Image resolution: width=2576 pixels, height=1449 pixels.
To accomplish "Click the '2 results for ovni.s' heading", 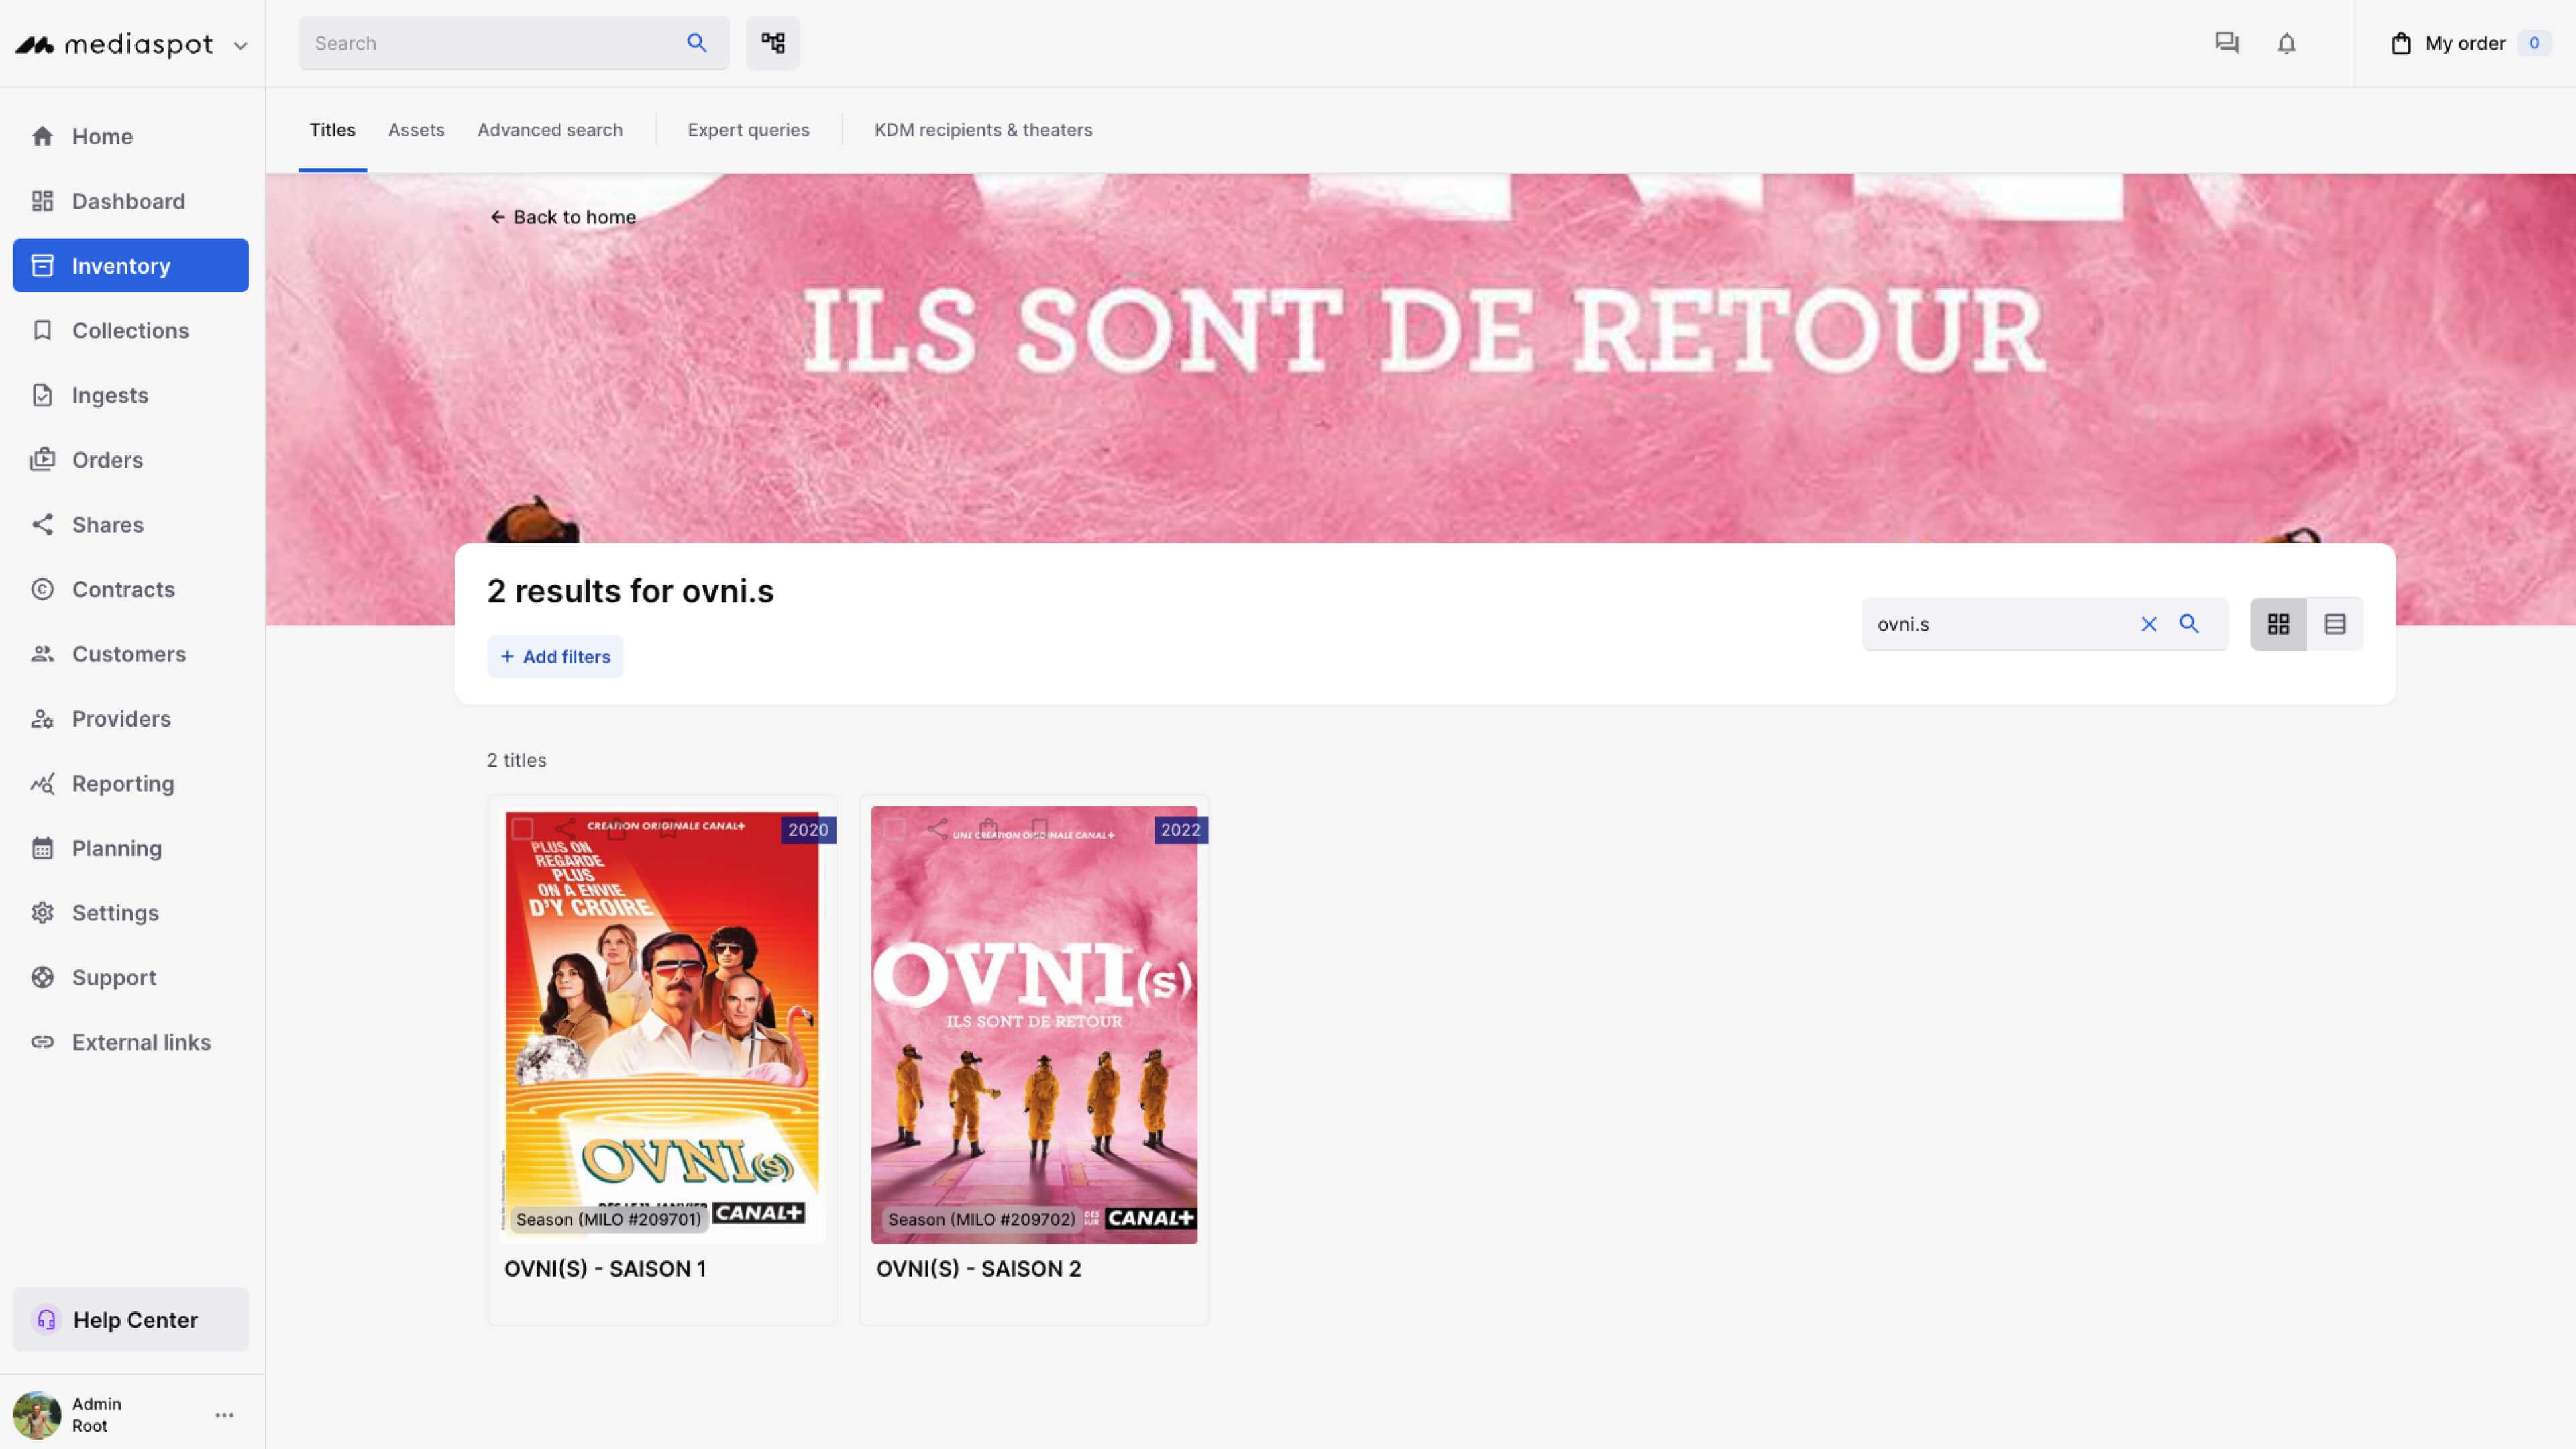I will coord(630,592).
